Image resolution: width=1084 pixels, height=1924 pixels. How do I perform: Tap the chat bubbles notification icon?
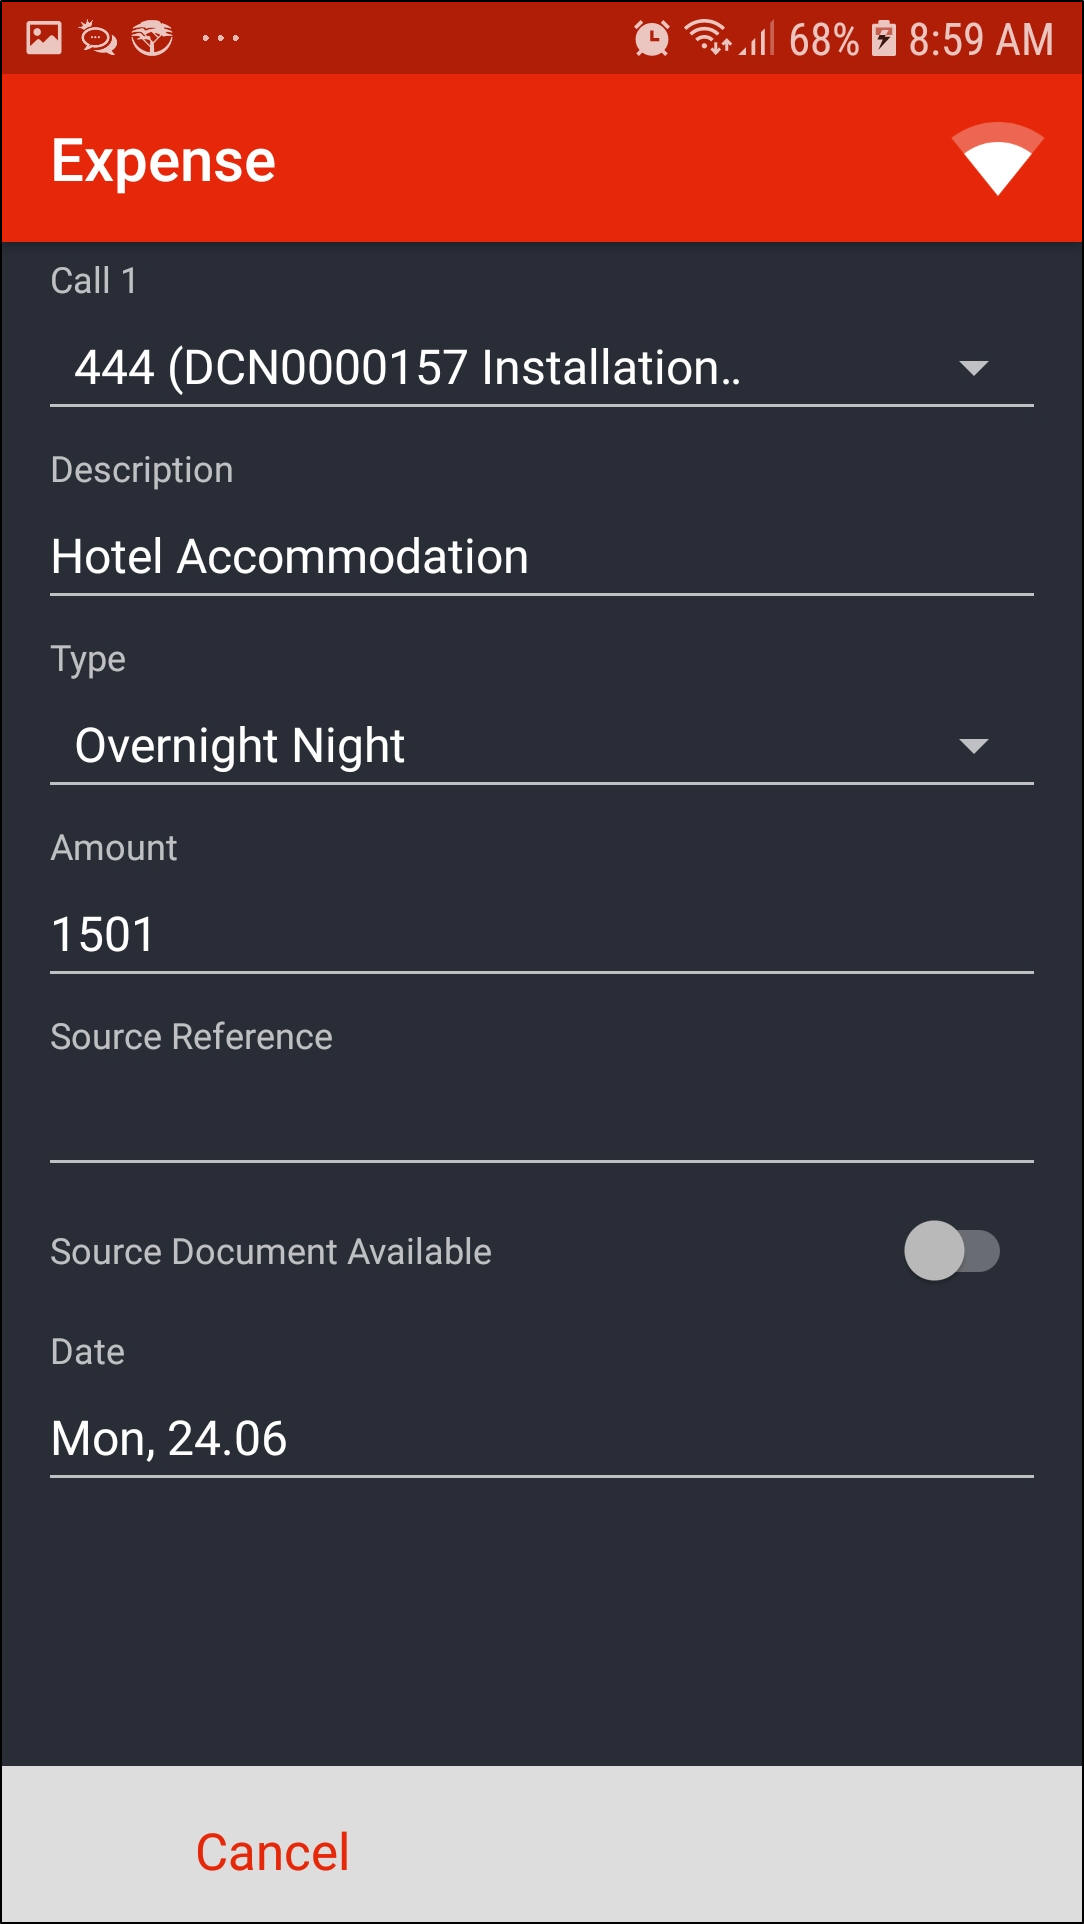click(x=98, y=39)
